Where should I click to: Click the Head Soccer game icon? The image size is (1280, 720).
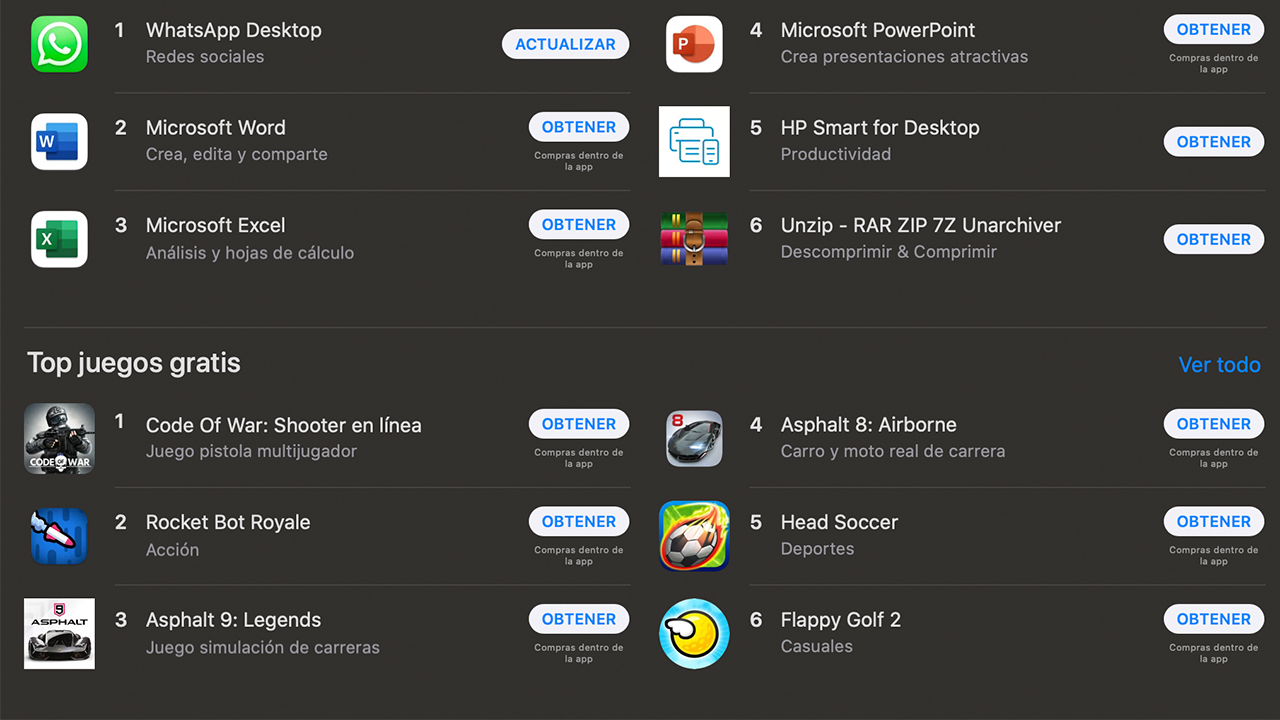(694, 536)
